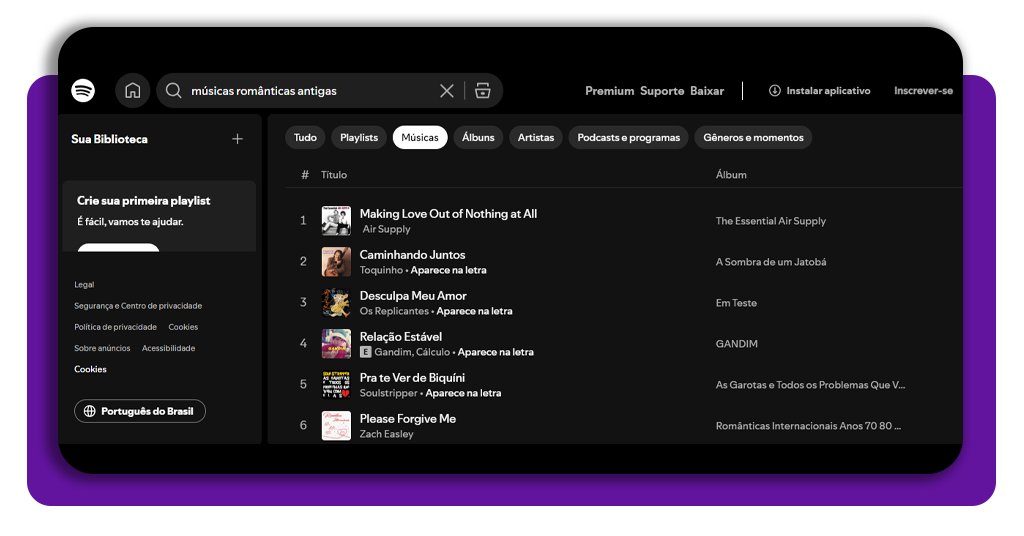Open song title Desculpa Meu Amor

tap(413, 296)
